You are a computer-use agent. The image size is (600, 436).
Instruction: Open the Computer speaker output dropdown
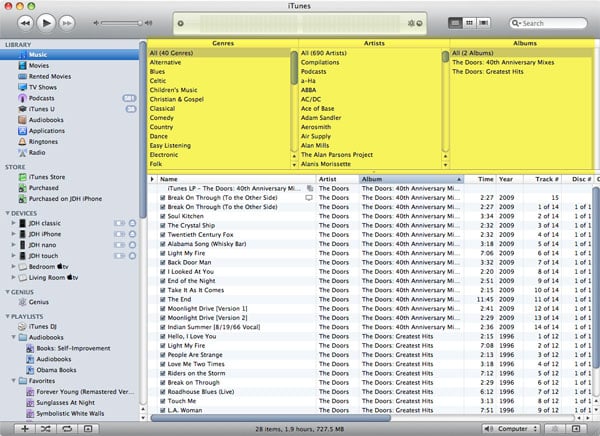(510, 429)
